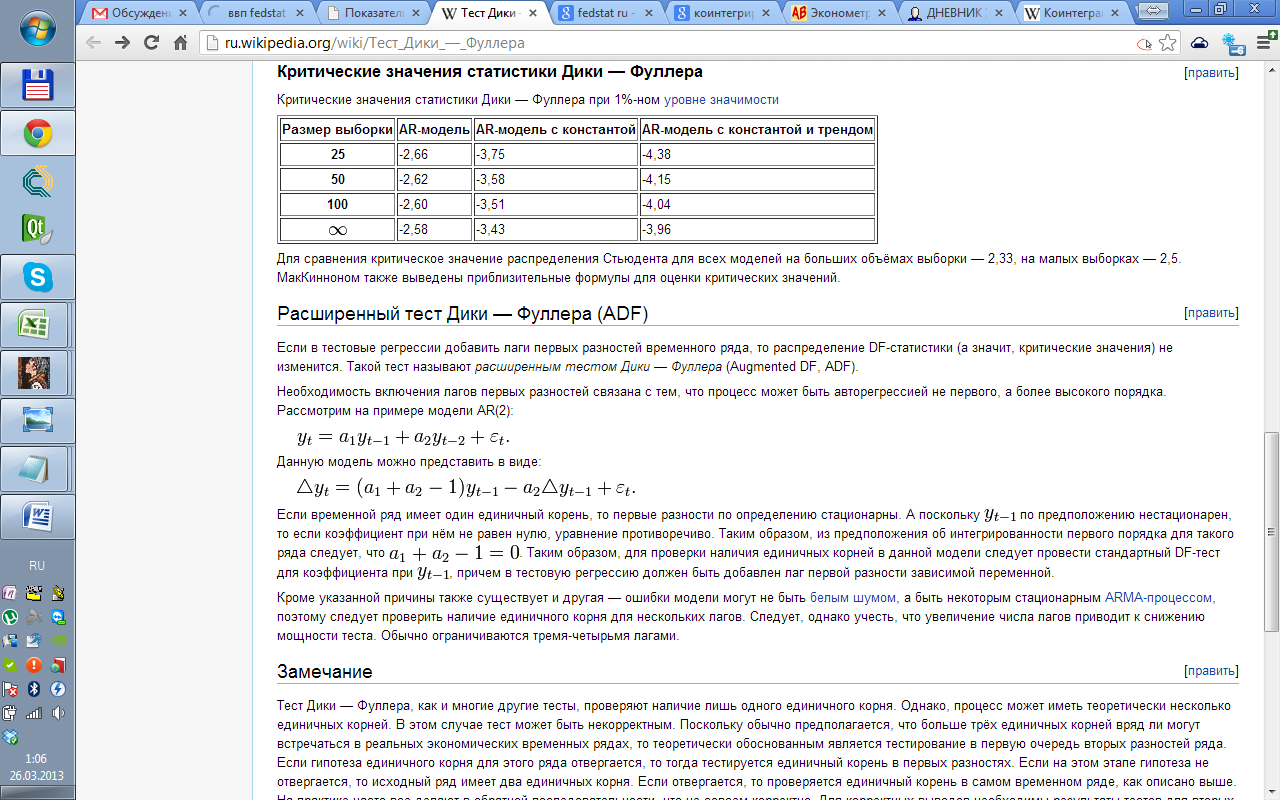The width and height of the screenshot is (1280, 800).
Task: Click the -4,04 table cell
Action: [x=757, y=204]
